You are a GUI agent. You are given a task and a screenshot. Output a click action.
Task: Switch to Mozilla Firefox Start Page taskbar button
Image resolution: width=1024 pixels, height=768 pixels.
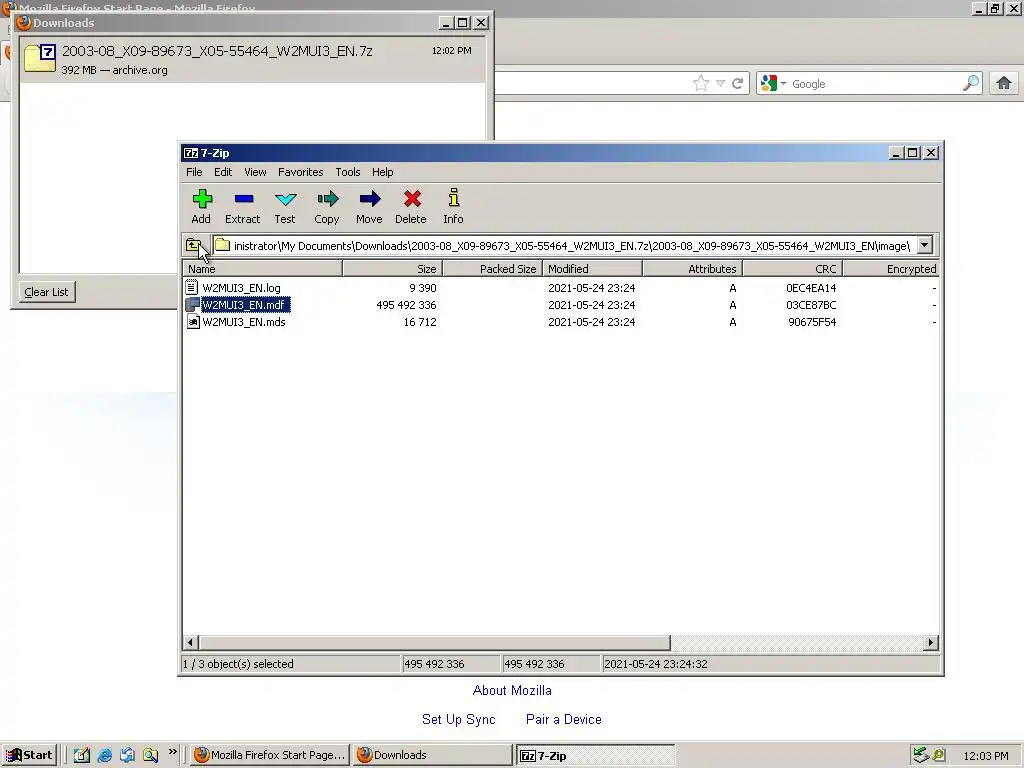[x=270, y=755]
